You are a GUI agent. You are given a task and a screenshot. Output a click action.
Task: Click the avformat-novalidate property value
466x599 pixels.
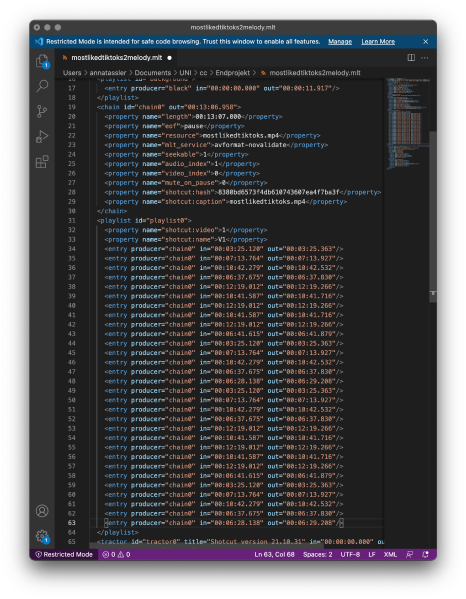[250, 145]
